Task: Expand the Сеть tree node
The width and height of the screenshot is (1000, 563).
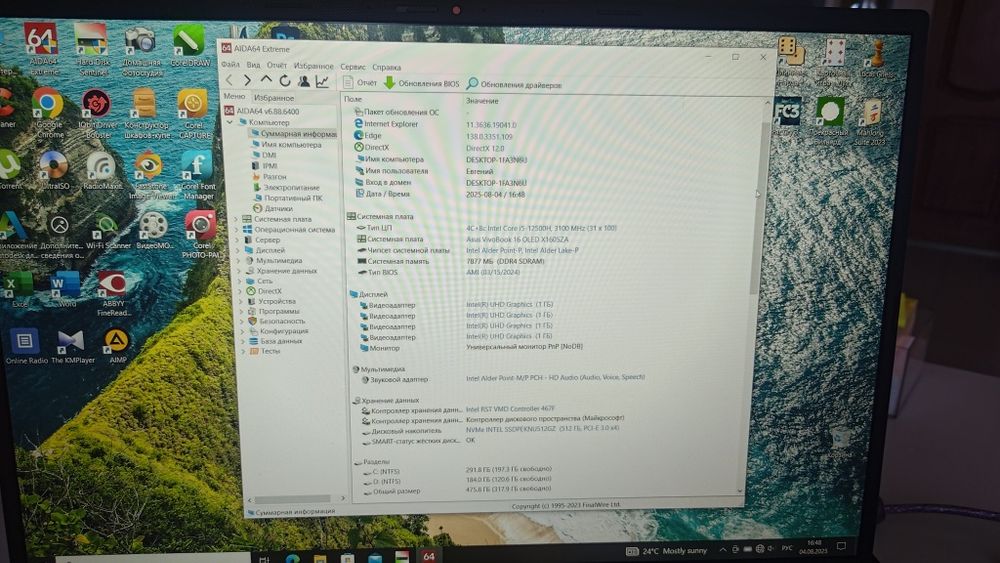Action: 240,281
